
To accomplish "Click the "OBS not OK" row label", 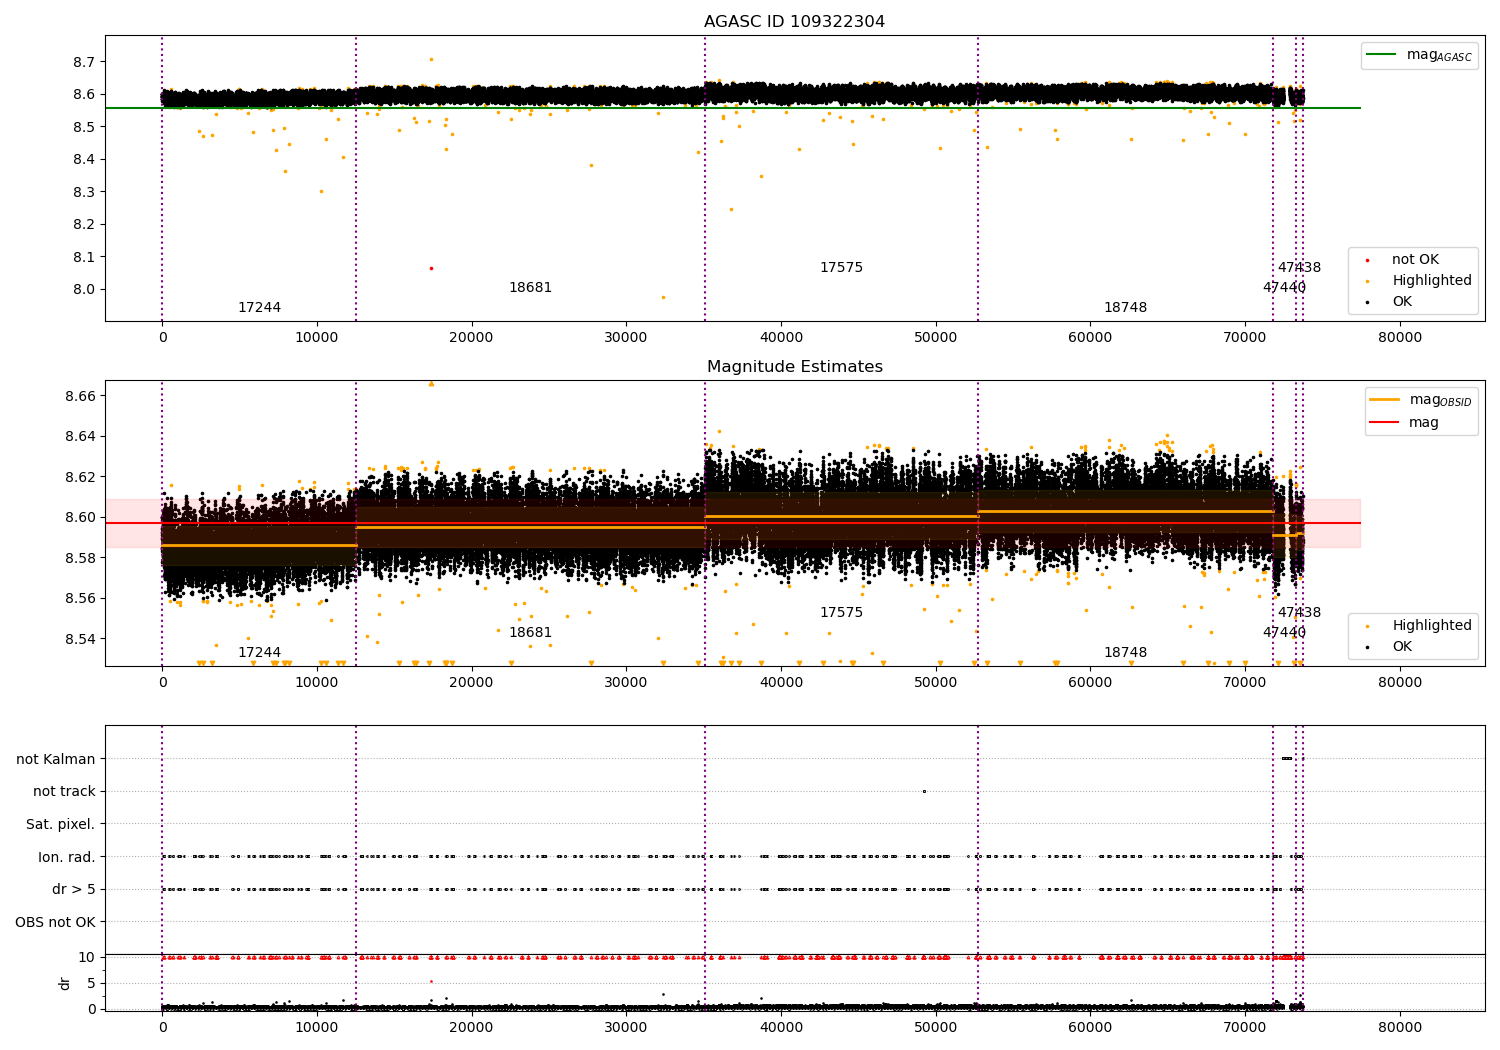I will click(x=55, y=922).
